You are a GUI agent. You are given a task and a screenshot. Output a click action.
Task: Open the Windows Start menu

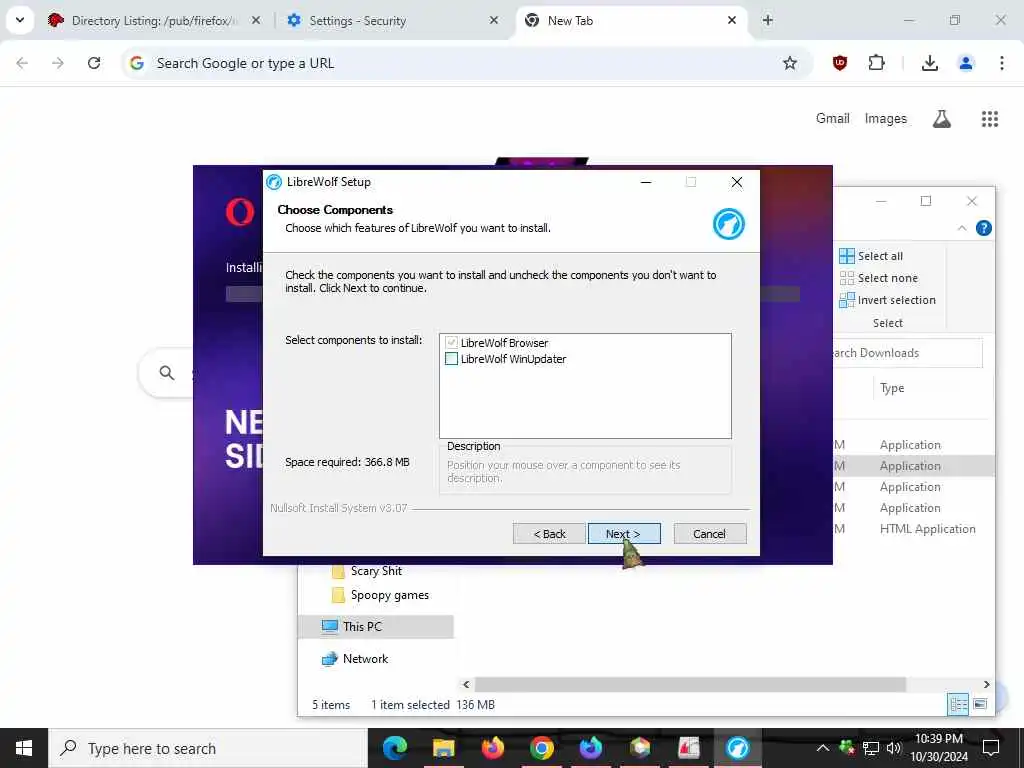(24, 748)
